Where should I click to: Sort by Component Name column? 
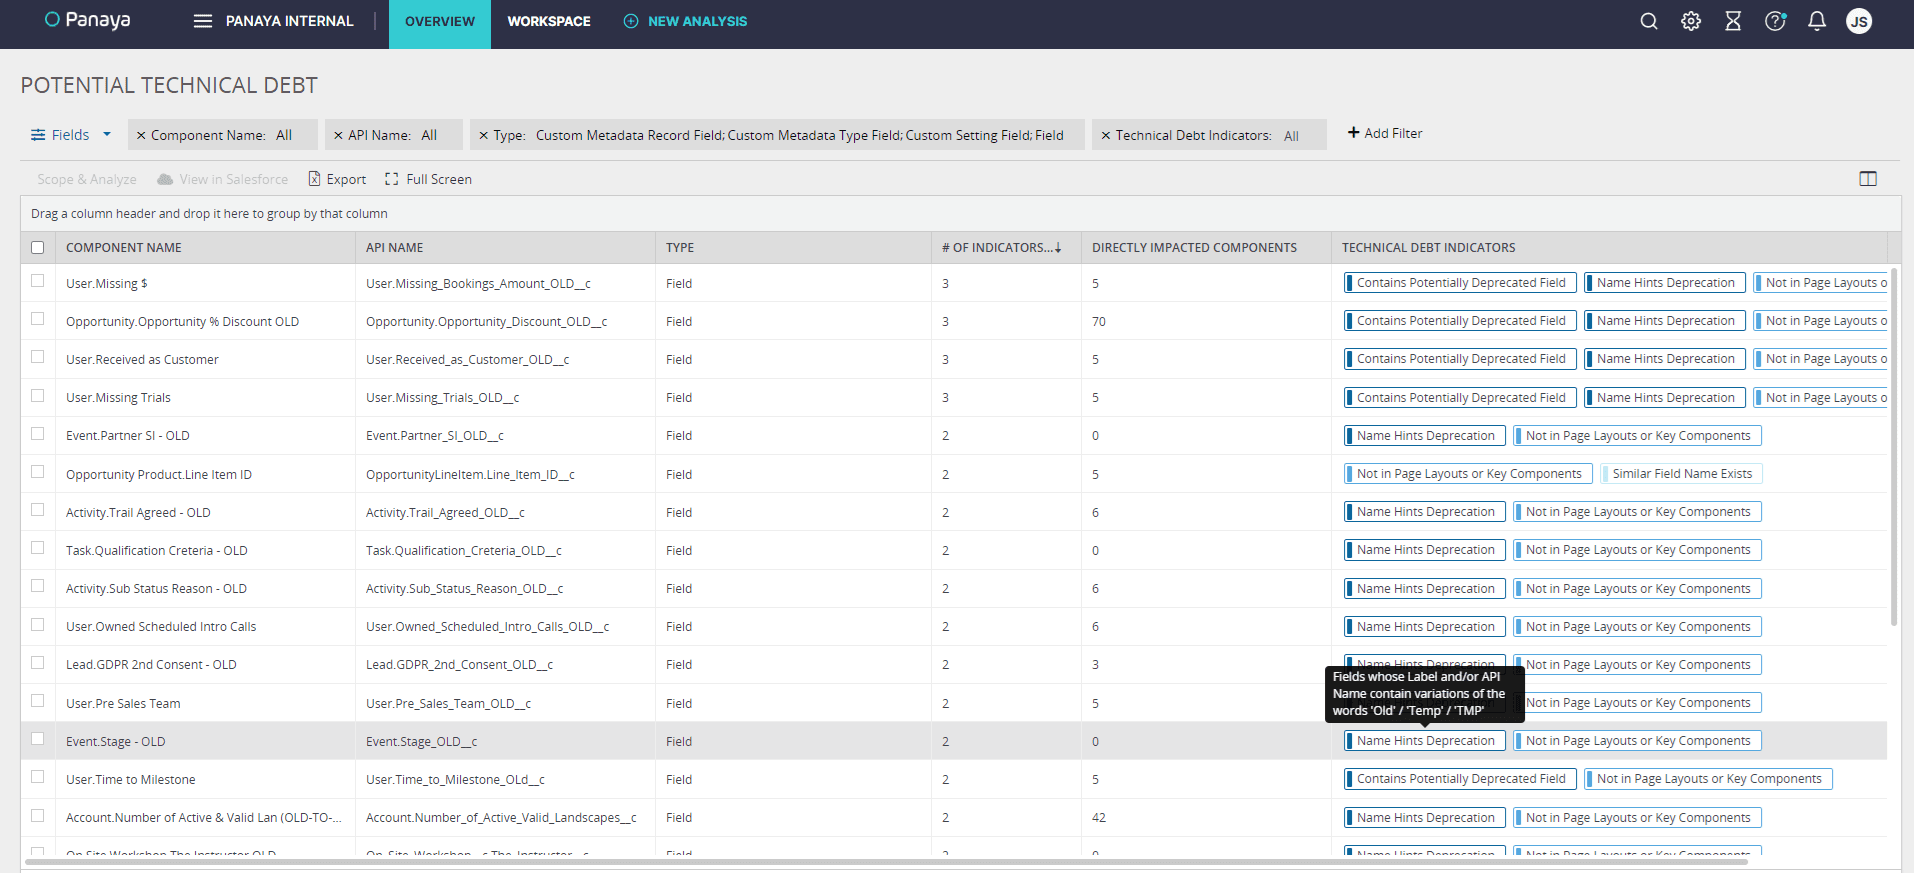(124, 248)
